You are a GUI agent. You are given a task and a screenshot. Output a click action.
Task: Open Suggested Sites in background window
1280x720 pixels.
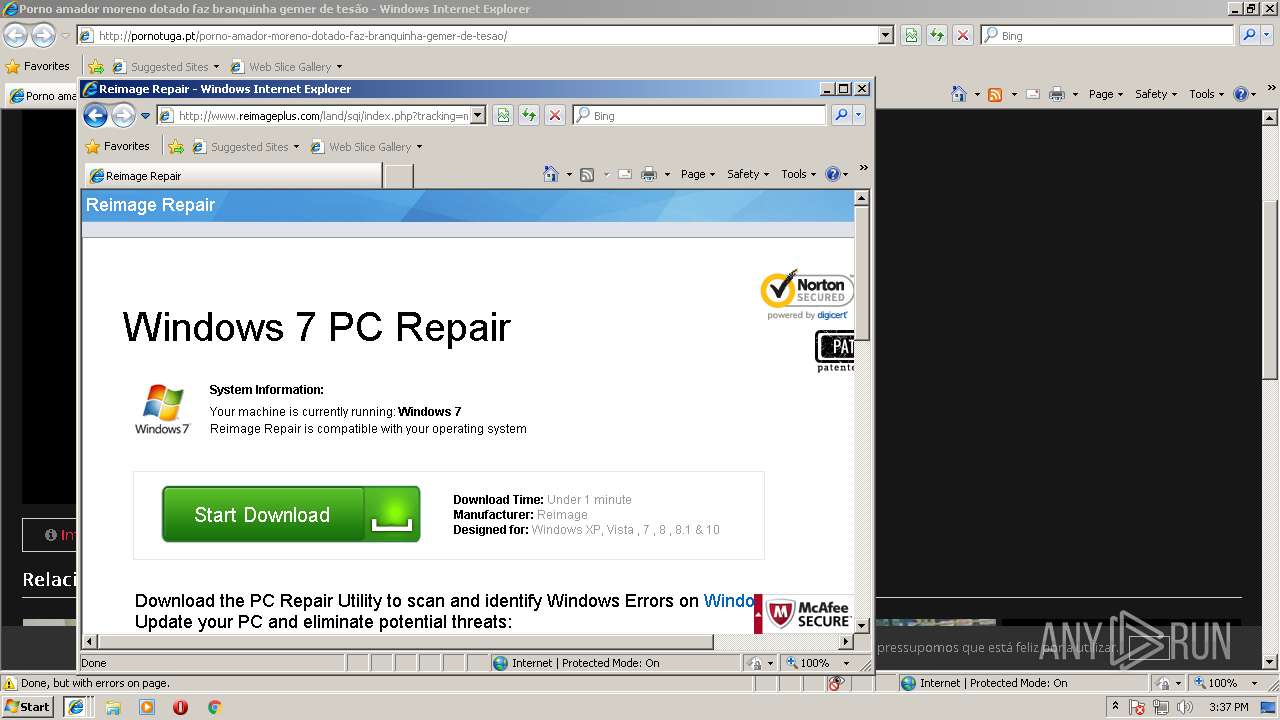(x=166, y=67)
